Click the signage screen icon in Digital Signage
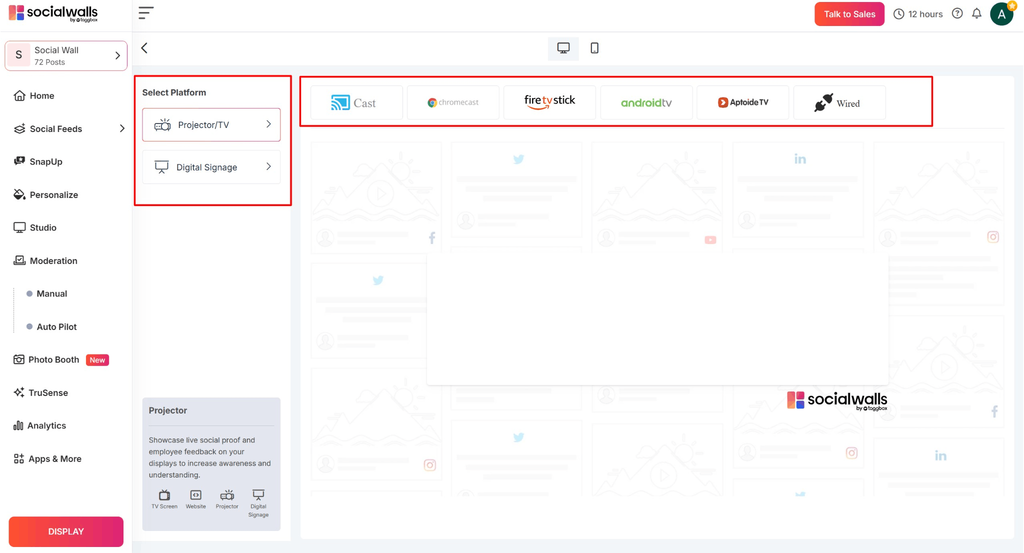 (161, 167)
